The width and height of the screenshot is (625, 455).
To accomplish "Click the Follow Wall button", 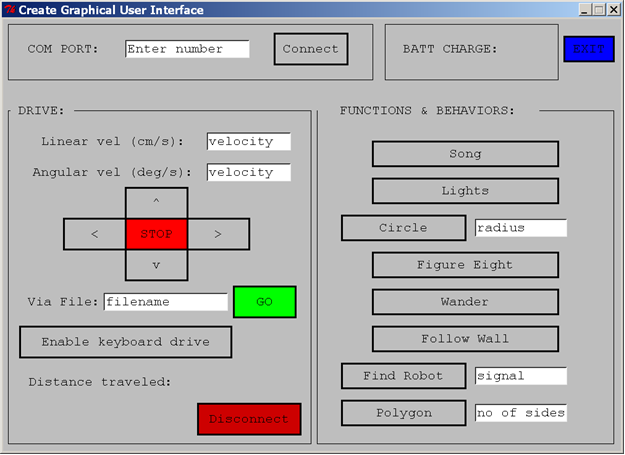I will pos(465,339).
